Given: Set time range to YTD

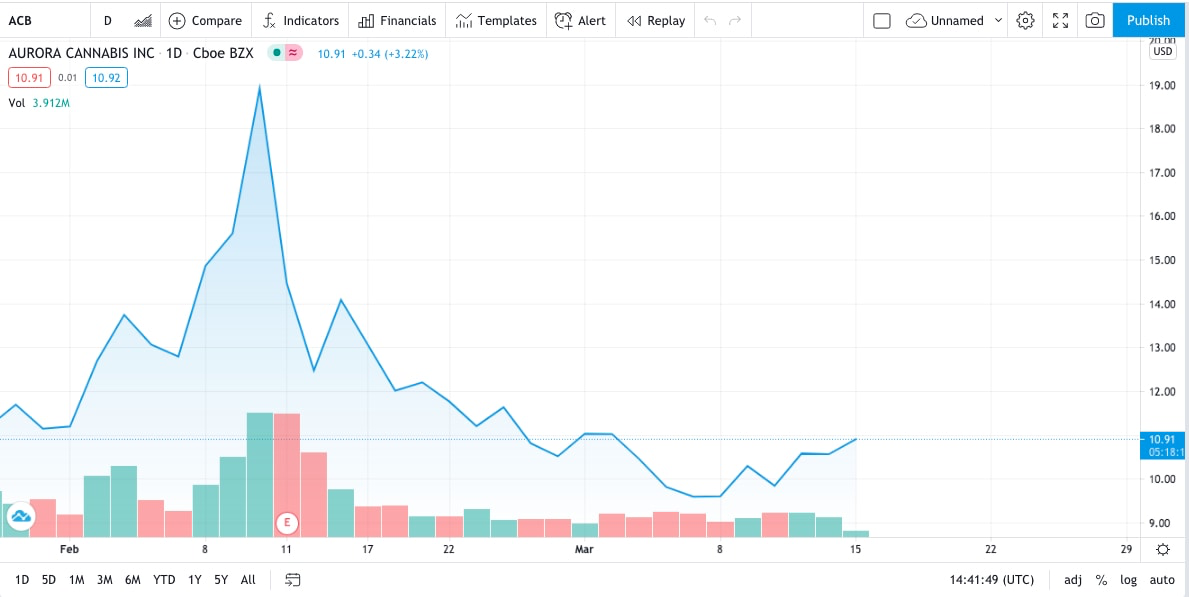Looking at the screenshot, I should (x=164, y=580).
